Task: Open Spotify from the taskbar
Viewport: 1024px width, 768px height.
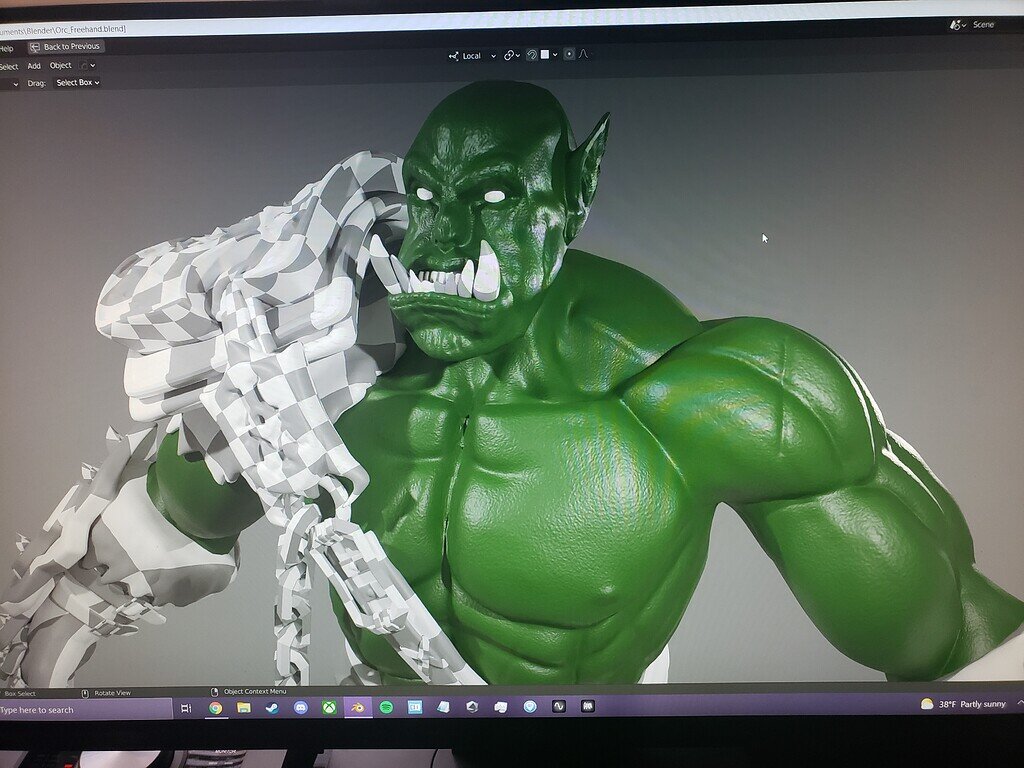Action: pyautogui.click(x=386, y=707)
